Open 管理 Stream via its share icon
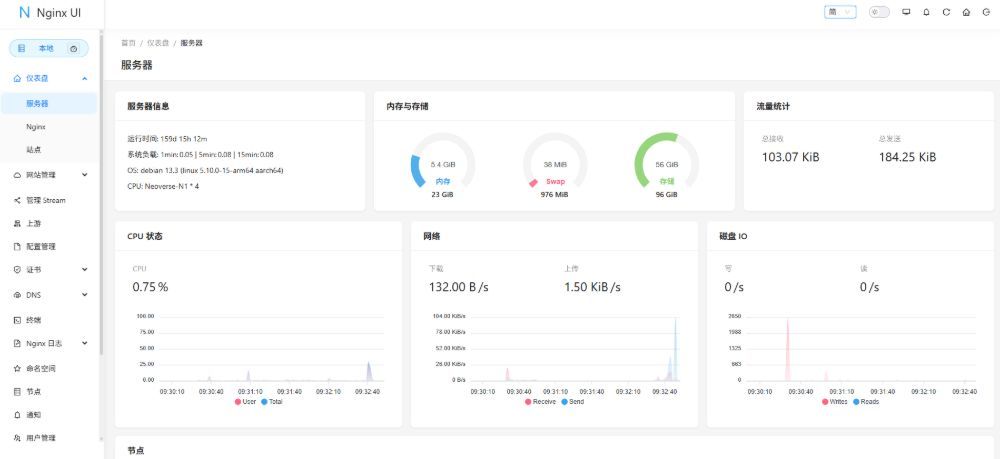The width and height of the screenshot is (1000, 459). (17, 200)
